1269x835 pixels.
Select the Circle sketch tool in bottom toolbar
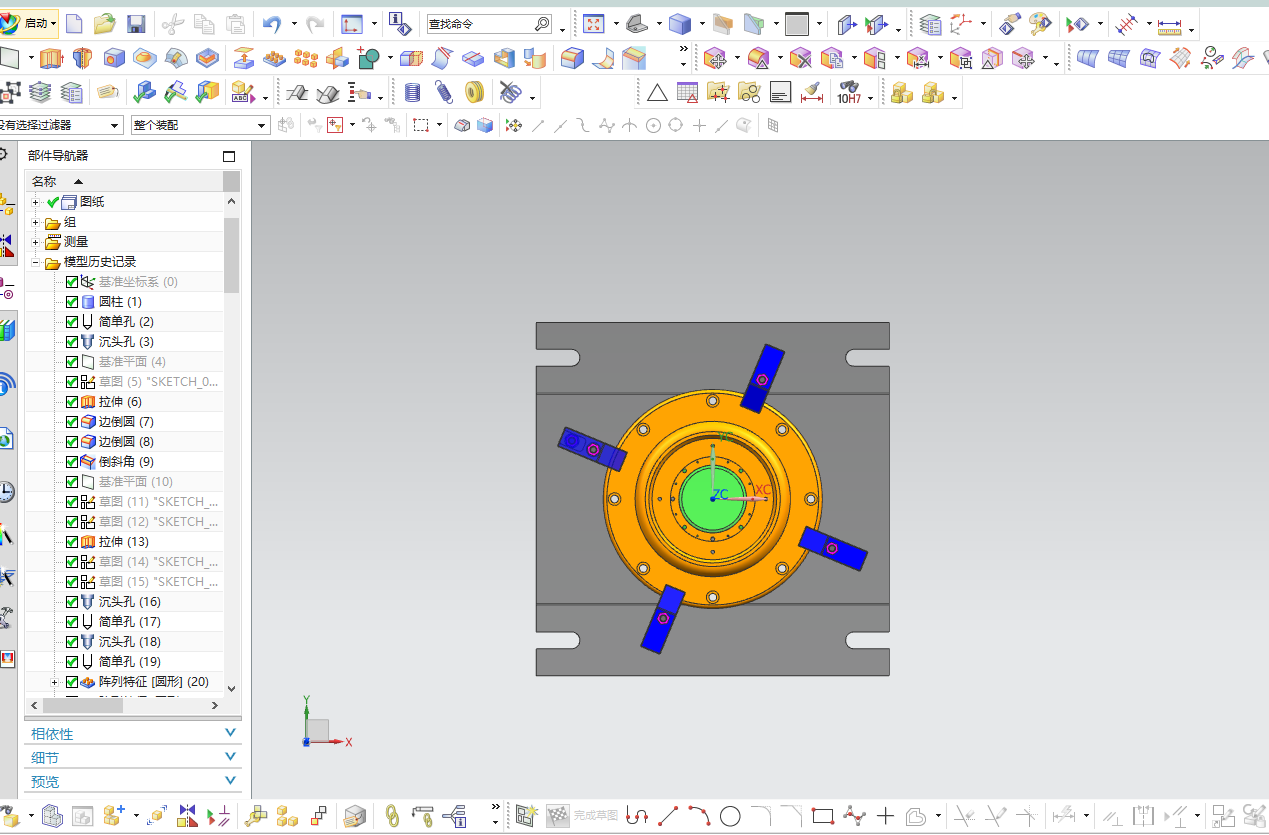click(730, 816)
